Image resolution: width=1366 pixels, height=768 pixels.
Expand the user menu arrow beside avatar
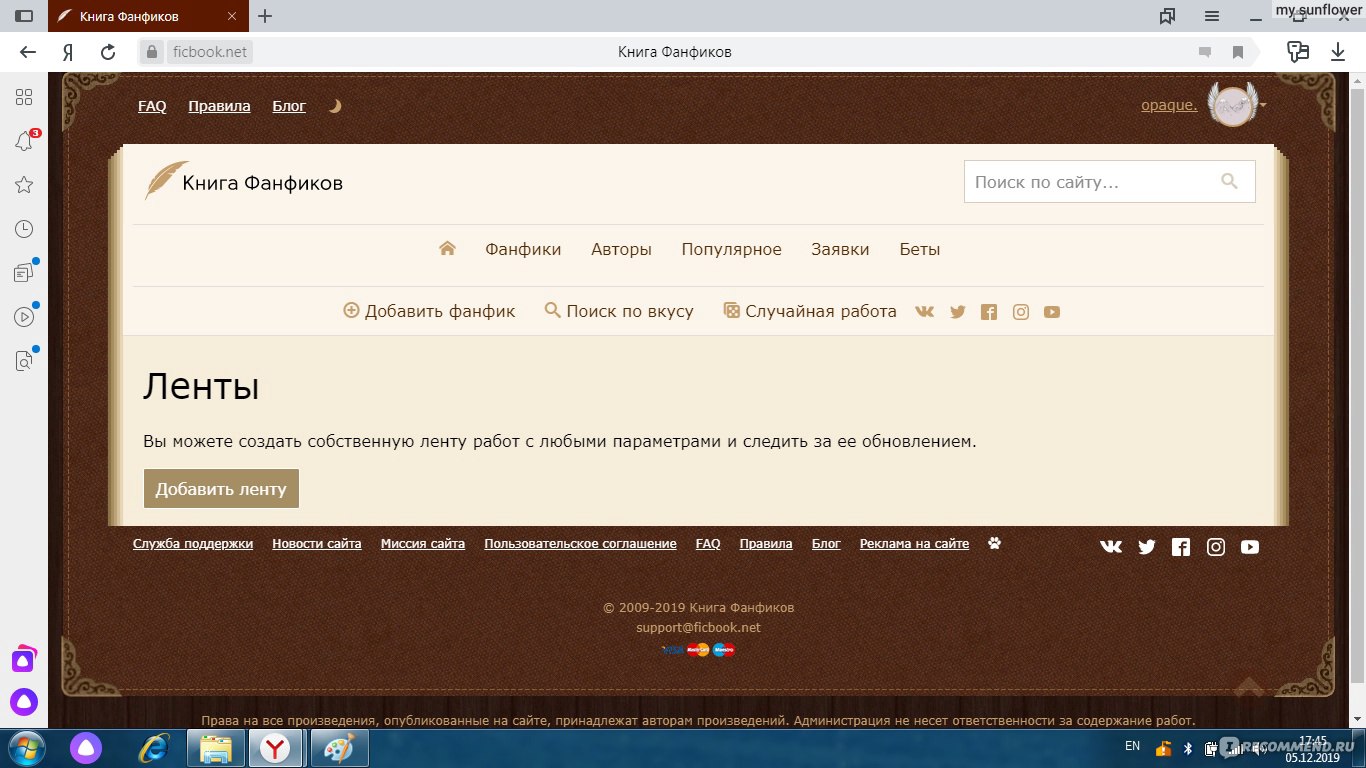click(x=1263, y=105)
